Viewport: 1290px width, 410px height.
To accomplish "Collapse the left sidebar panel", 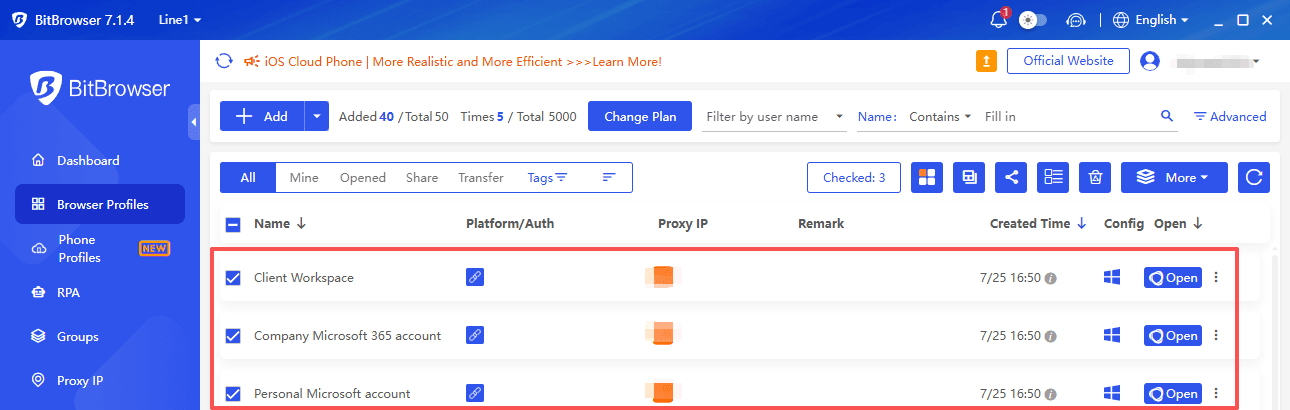I will click(x=193, y=121).
